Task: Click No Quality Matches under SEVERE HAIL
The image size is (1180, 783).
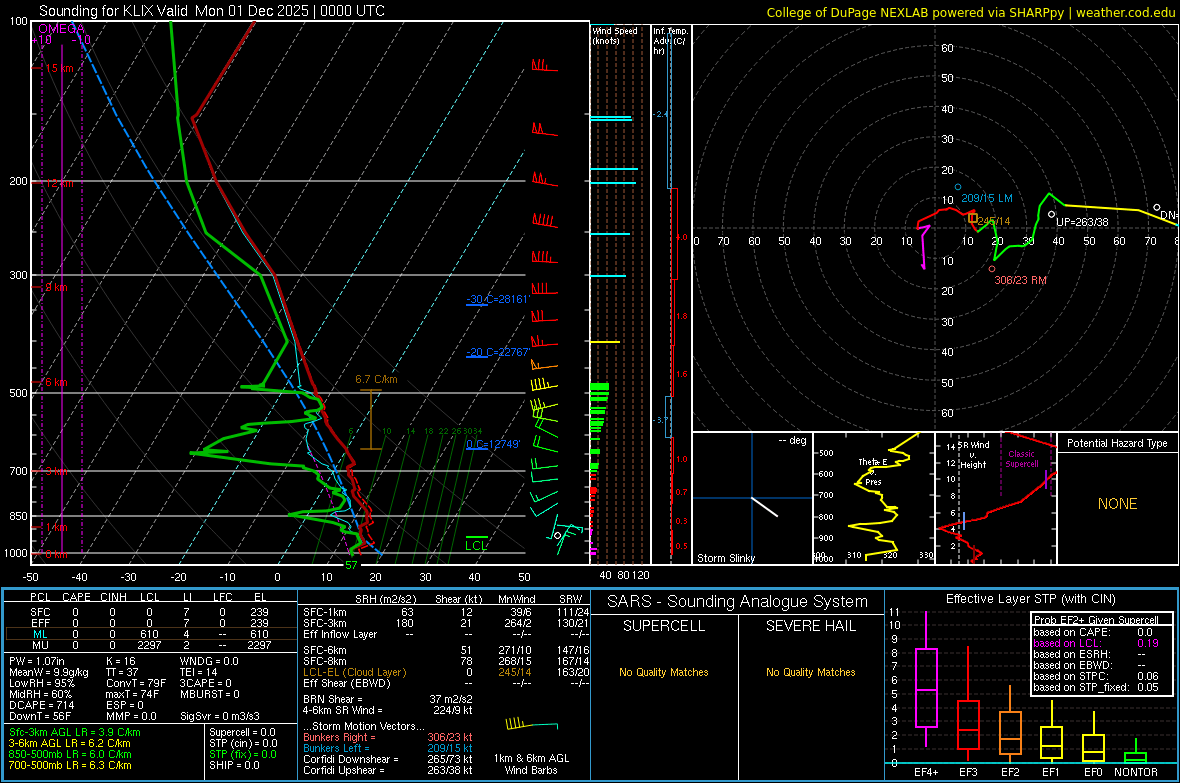Action: tap(810, 672)
